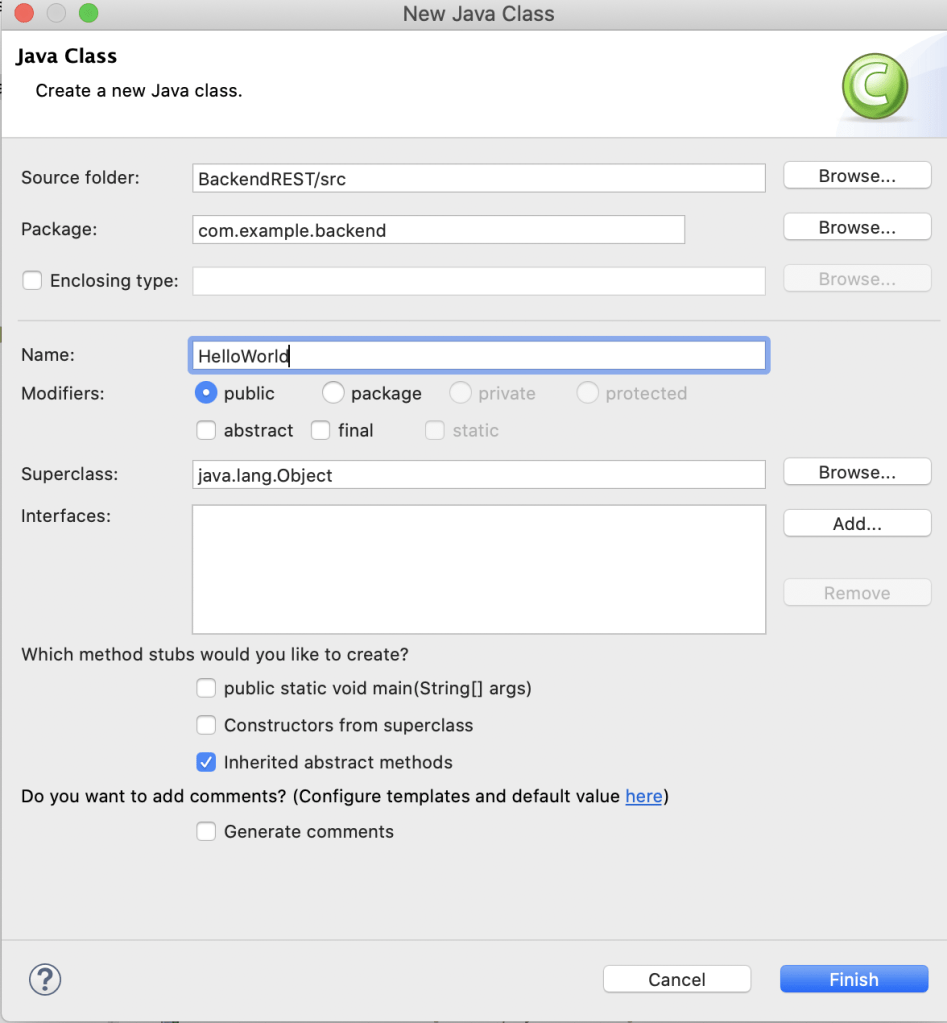This screenshot has height=1023, width=947.
Task: Click Browse next to Package field
Action: (x=857, y=228)
